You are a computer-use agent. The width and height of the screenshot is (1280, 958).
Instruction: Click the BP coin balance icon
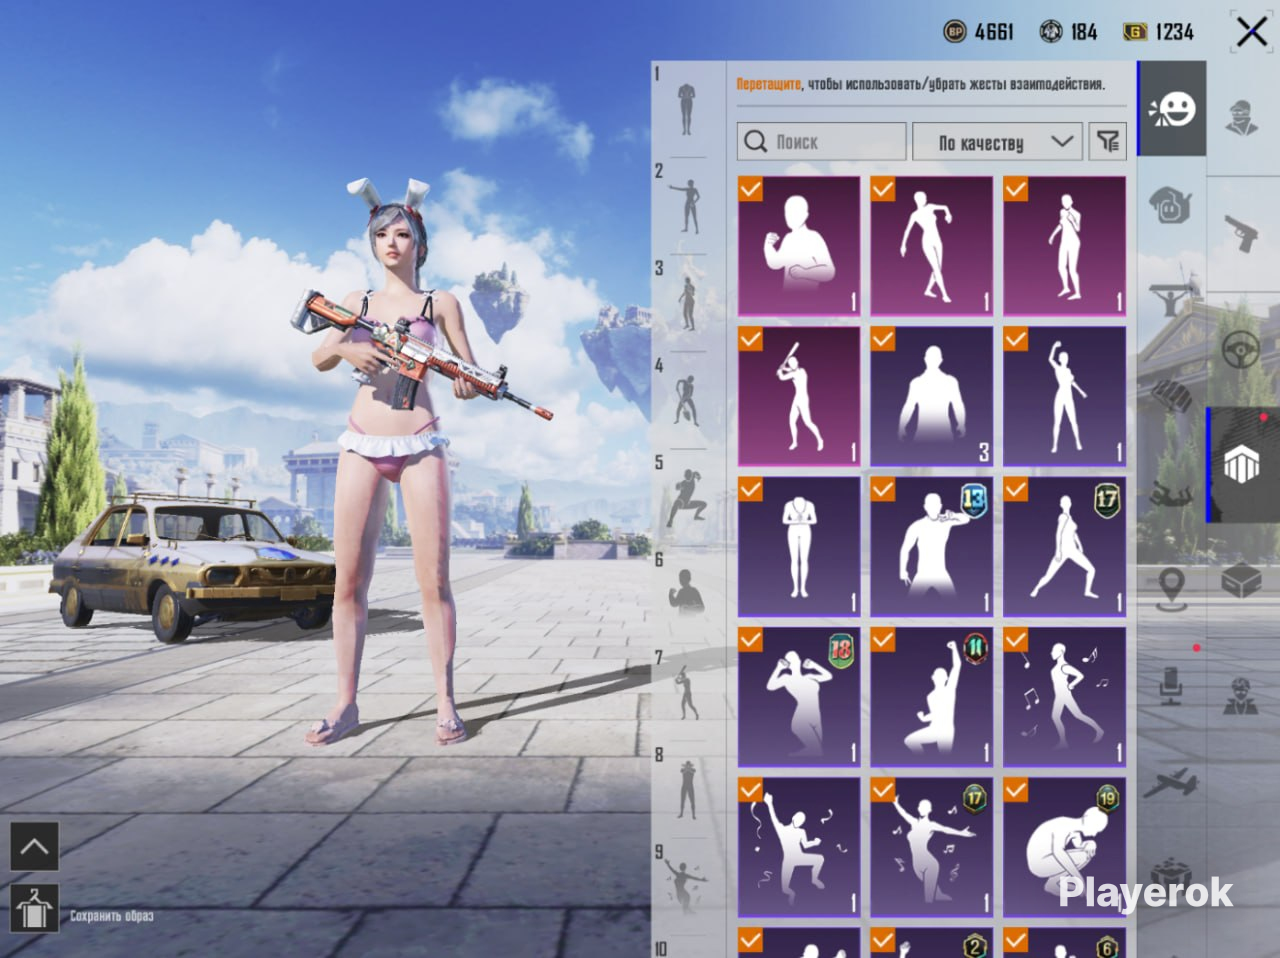click(x=955, y=32)
